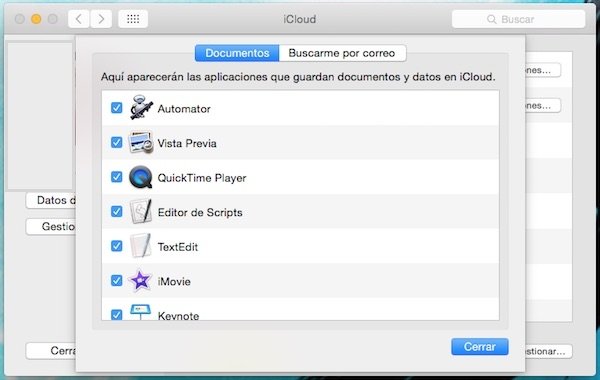The width and height of the screenshot is (600, 380).
Task: Click the Automator robot icon
Action: 141,108
